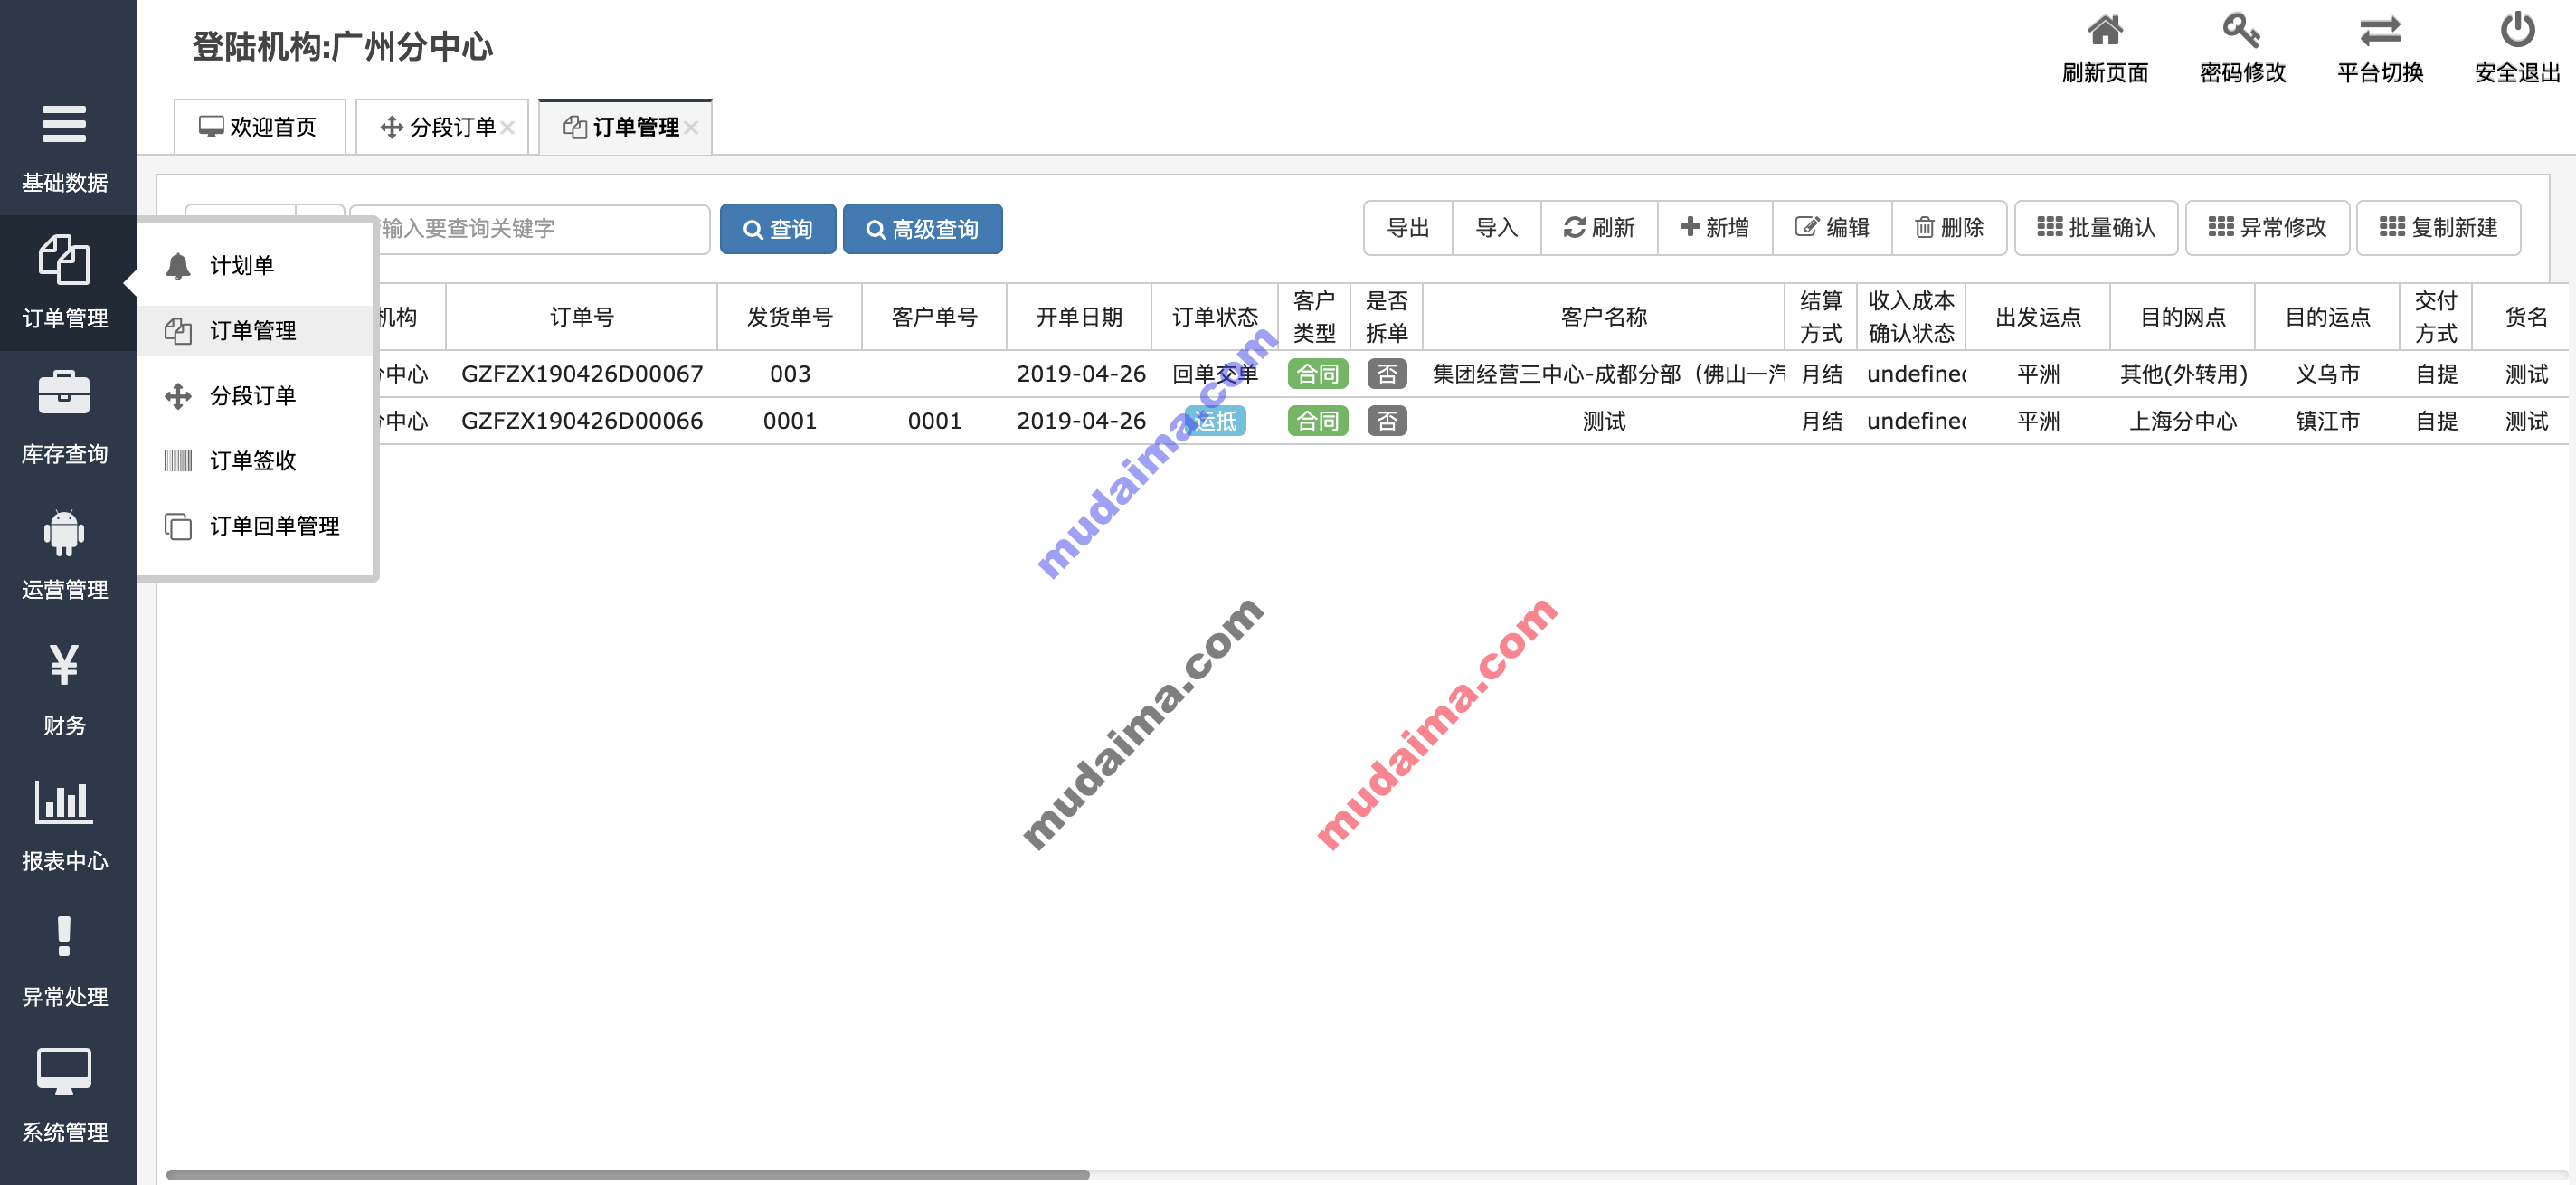The height and width of the screenshot is (1185, 2576).
Task: Click the 批量确认 button
Action: [2096, 228]
